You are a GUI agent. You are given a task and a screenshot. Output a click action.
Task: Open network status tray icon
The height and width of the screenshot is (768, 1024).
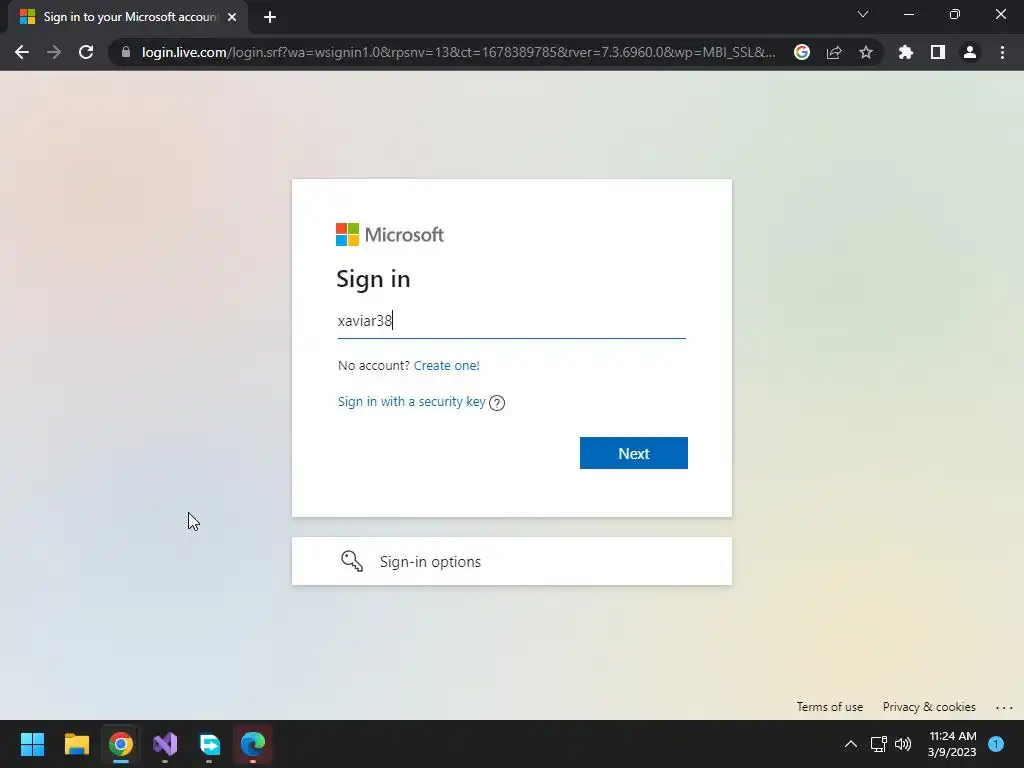(878, 744)
